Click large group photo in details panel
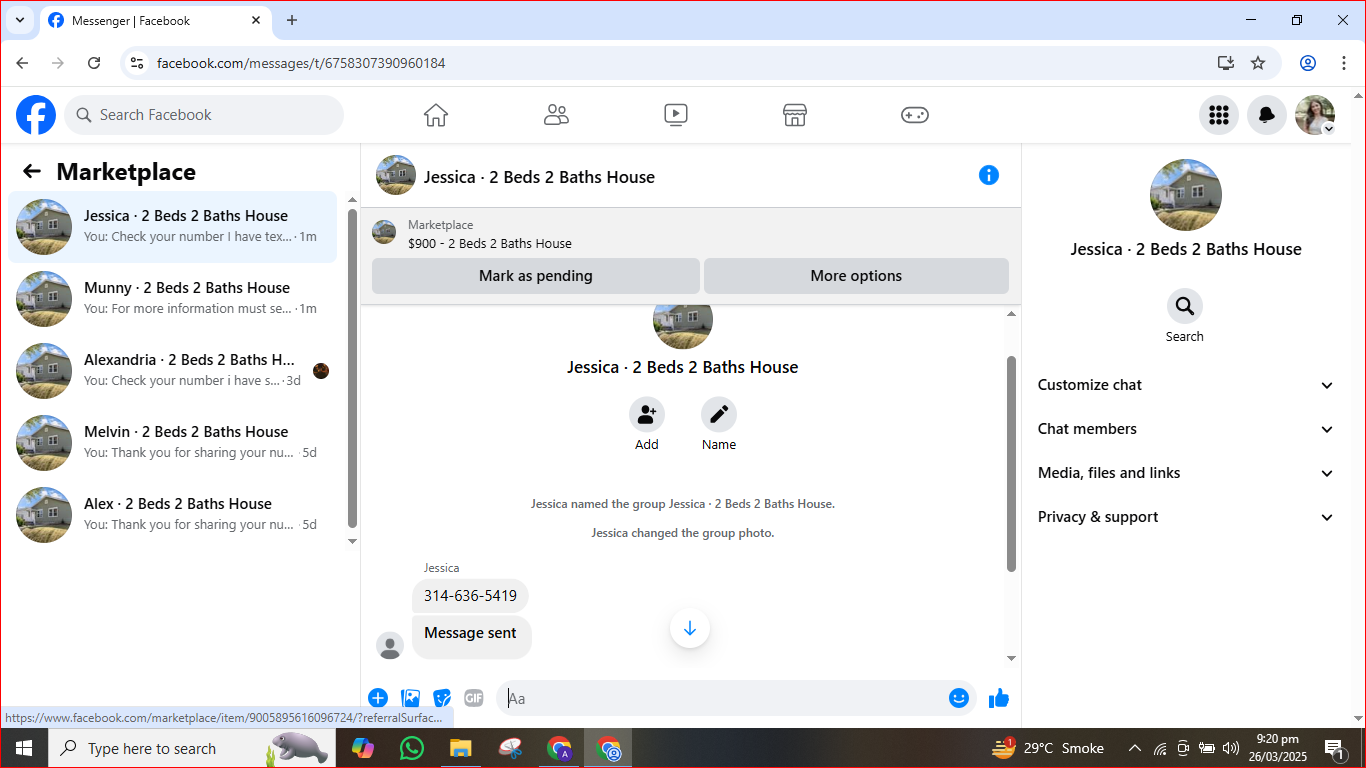 click(x=1186, y=195)
